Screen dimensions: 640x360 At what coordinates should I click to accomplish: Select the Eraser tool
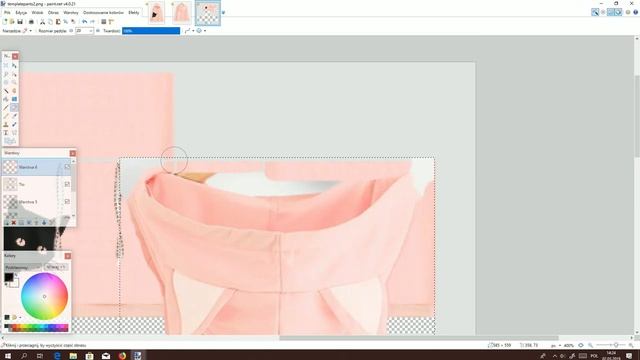pyautogui.click(x=14, y=107)
